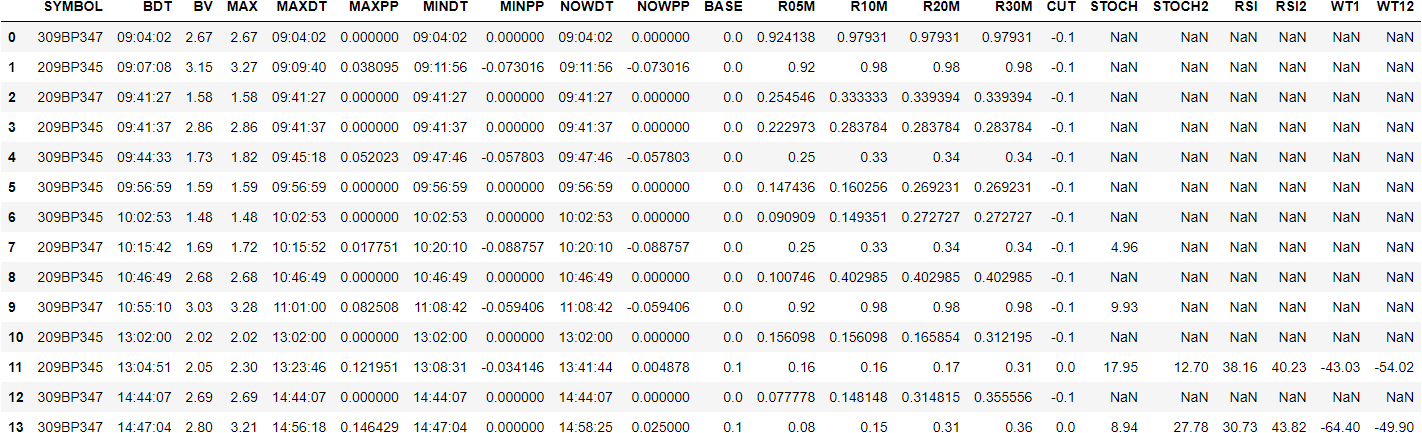Viewport: 1422px width, 433px height.
Task: Select row index 7
Action: tap(11, 247)
